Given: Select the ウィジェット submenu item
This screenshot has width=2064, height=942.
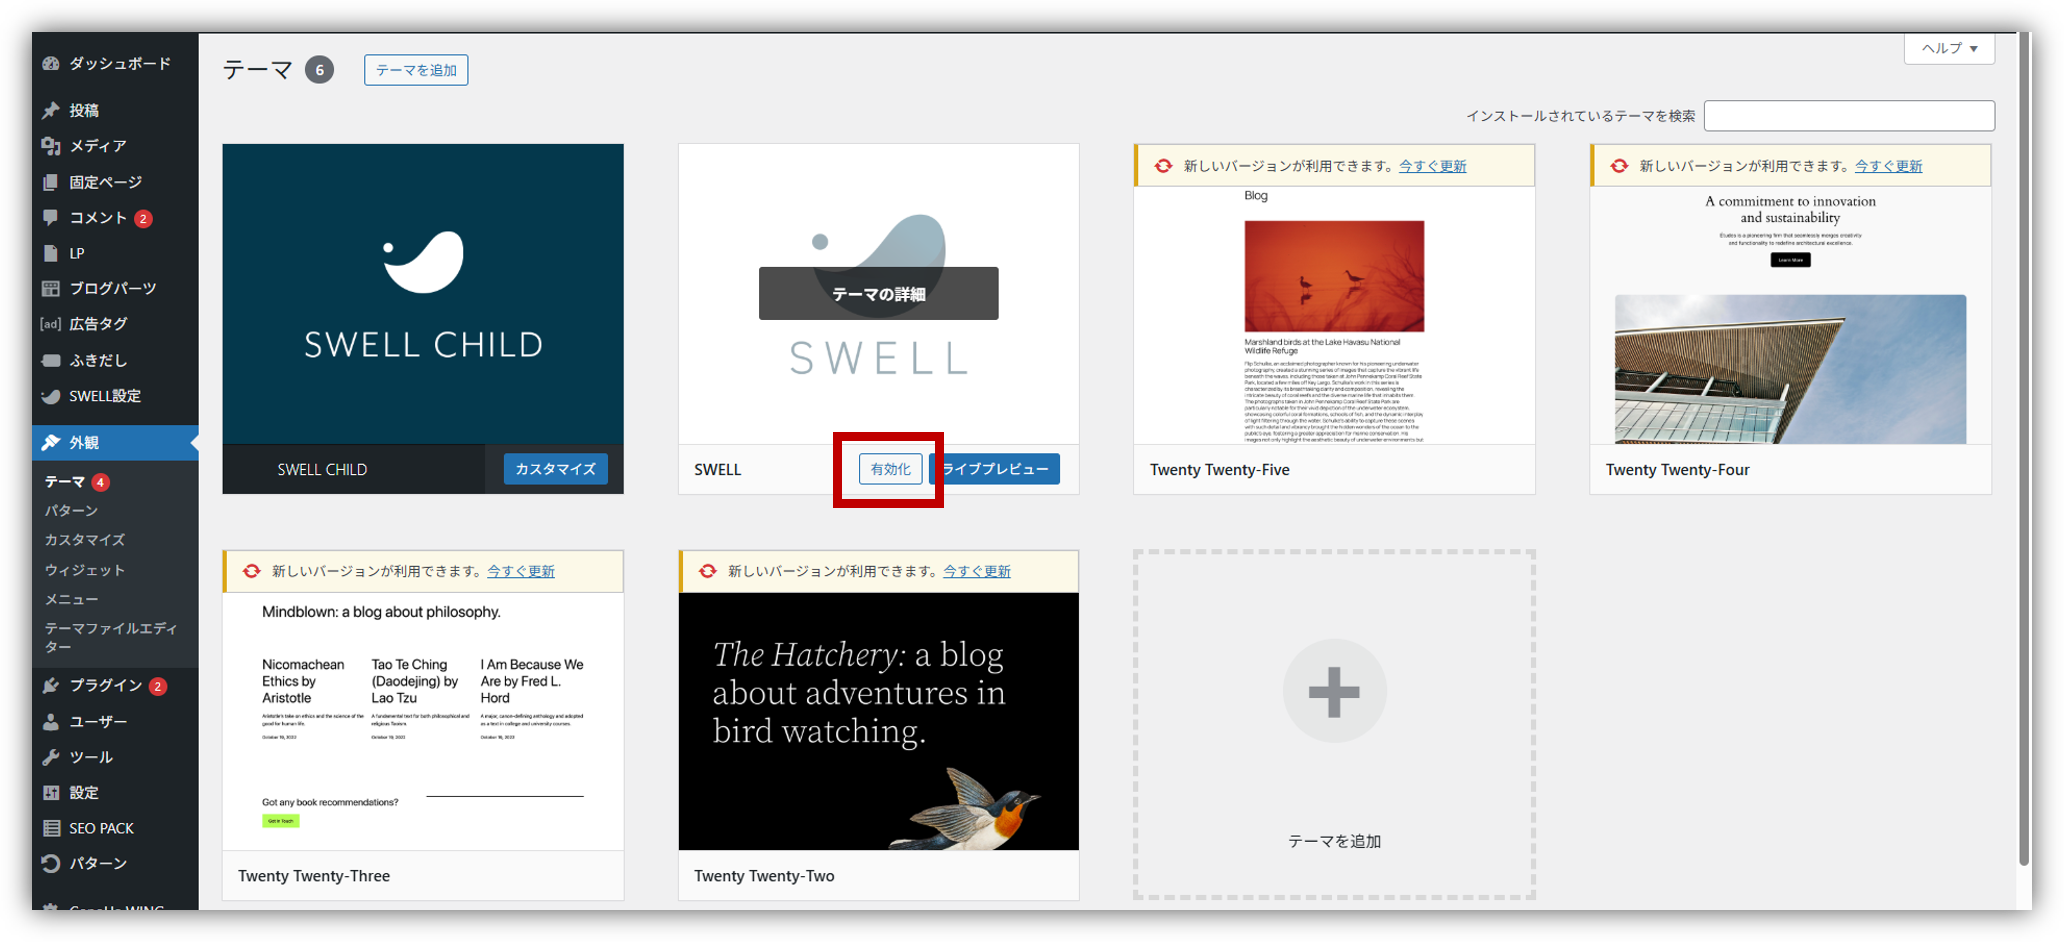Looking at the screenshot, I should click(85, 570).
